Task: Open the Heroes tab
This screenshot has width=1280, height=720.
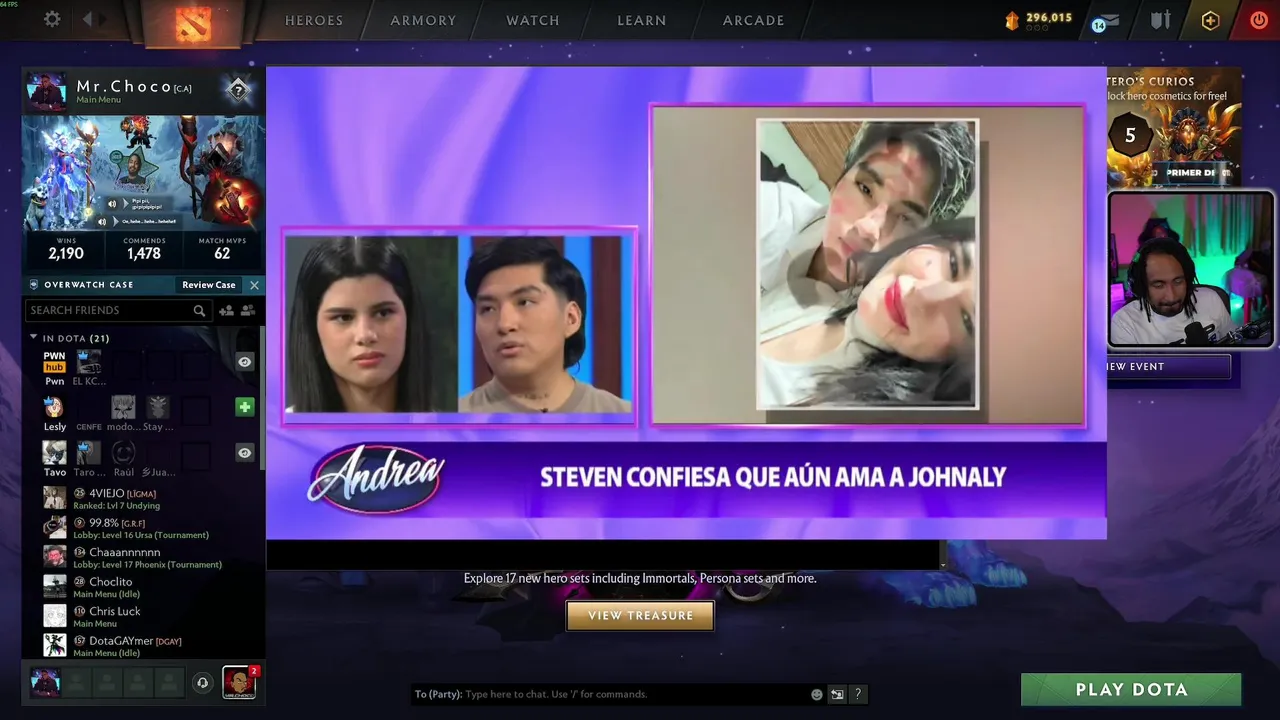Action: coord(314,20)
